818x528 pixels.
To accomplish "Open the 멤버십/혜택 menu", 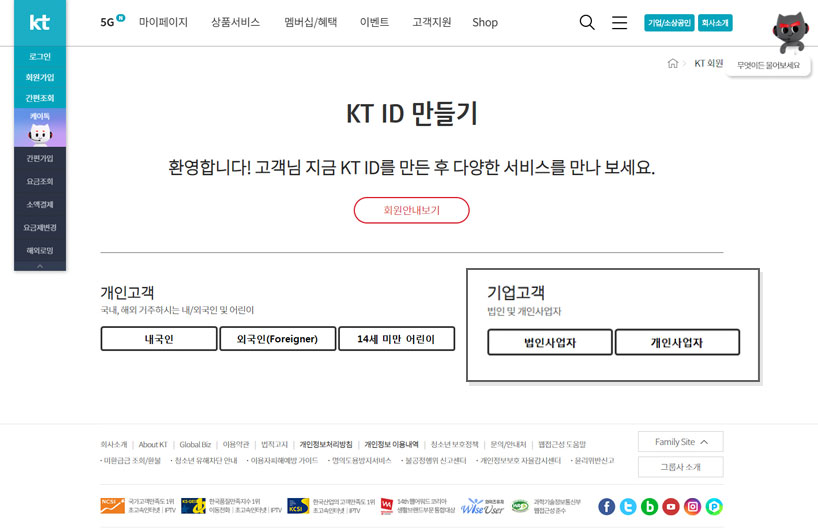I will (310, 22).
